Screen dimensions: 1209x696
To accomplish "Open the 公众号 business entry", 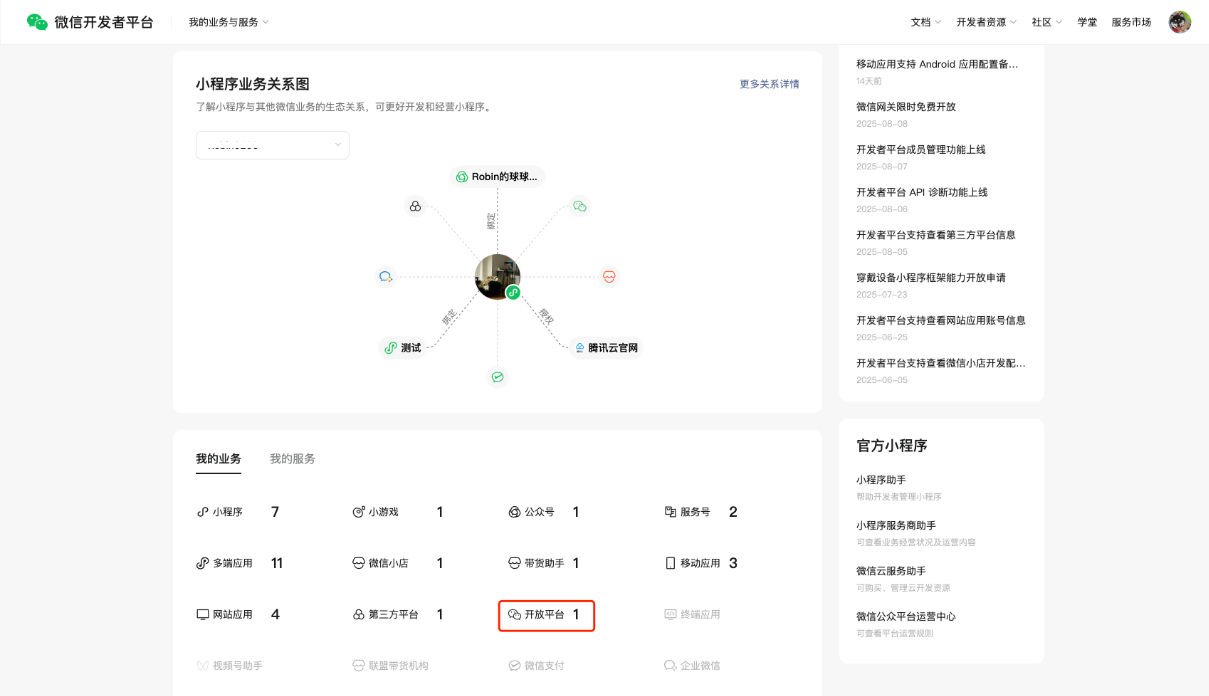I will (x=539, y=512).
